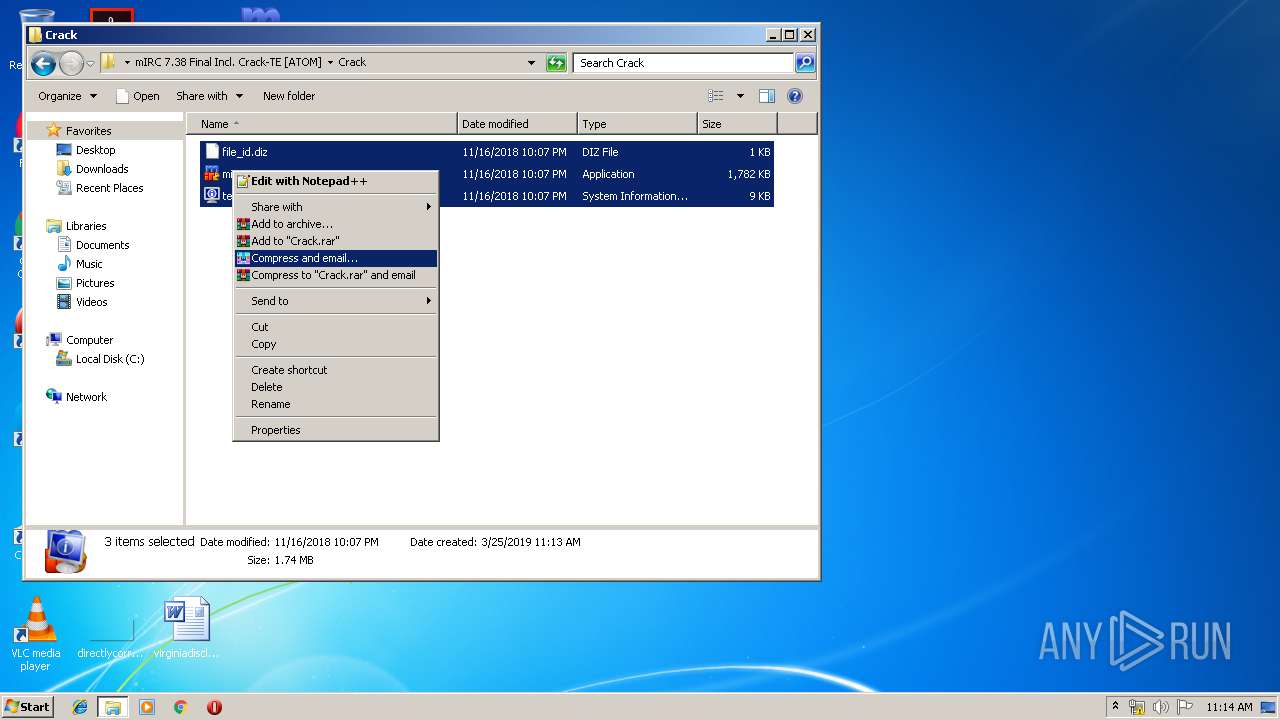The image size is (1280, 720).
Task: Expand the Share with submenu
Action: coord(336,207)
